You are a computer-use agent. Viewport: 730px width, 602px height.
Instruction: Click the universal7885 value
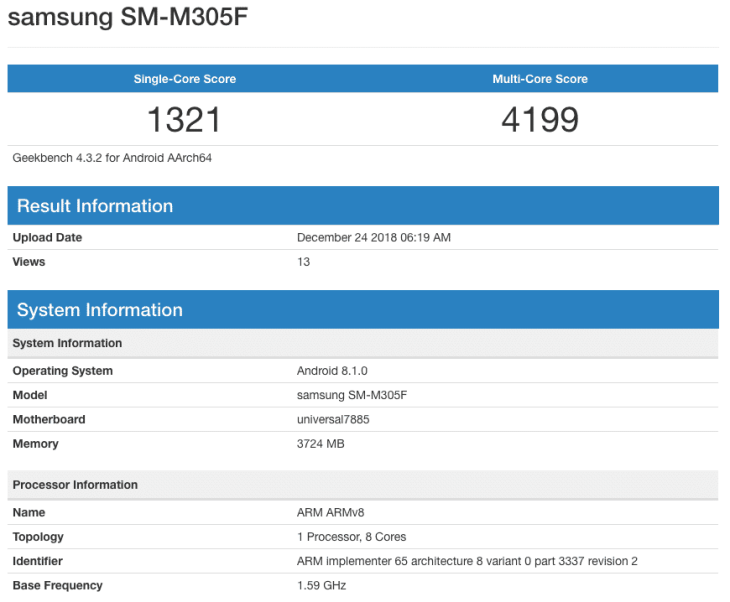click(333, 419)
